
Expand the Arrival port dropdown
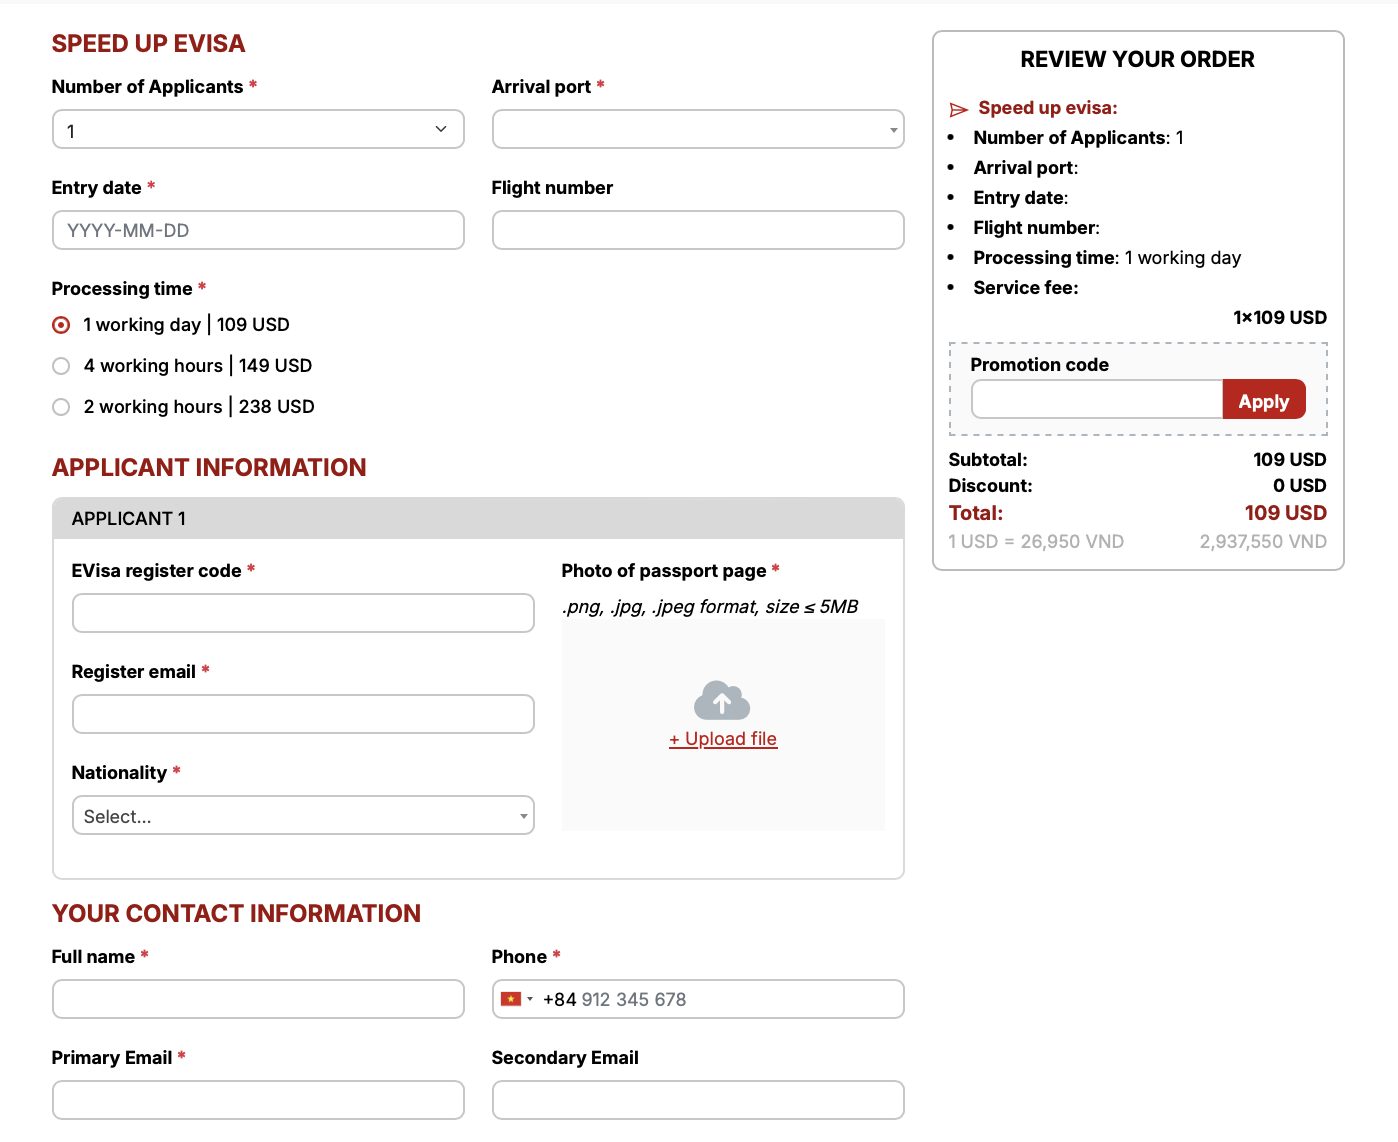697,130
